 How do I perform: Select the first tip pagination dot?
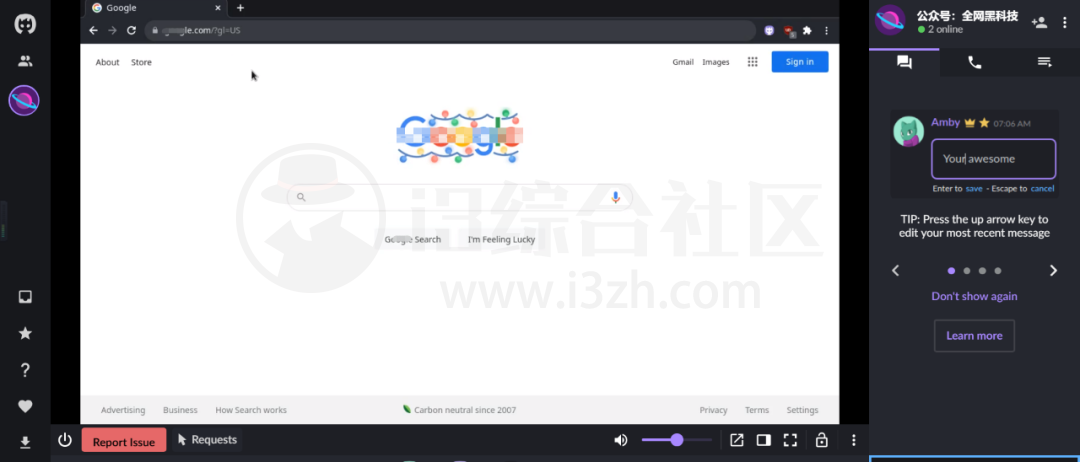pos(951,271)
